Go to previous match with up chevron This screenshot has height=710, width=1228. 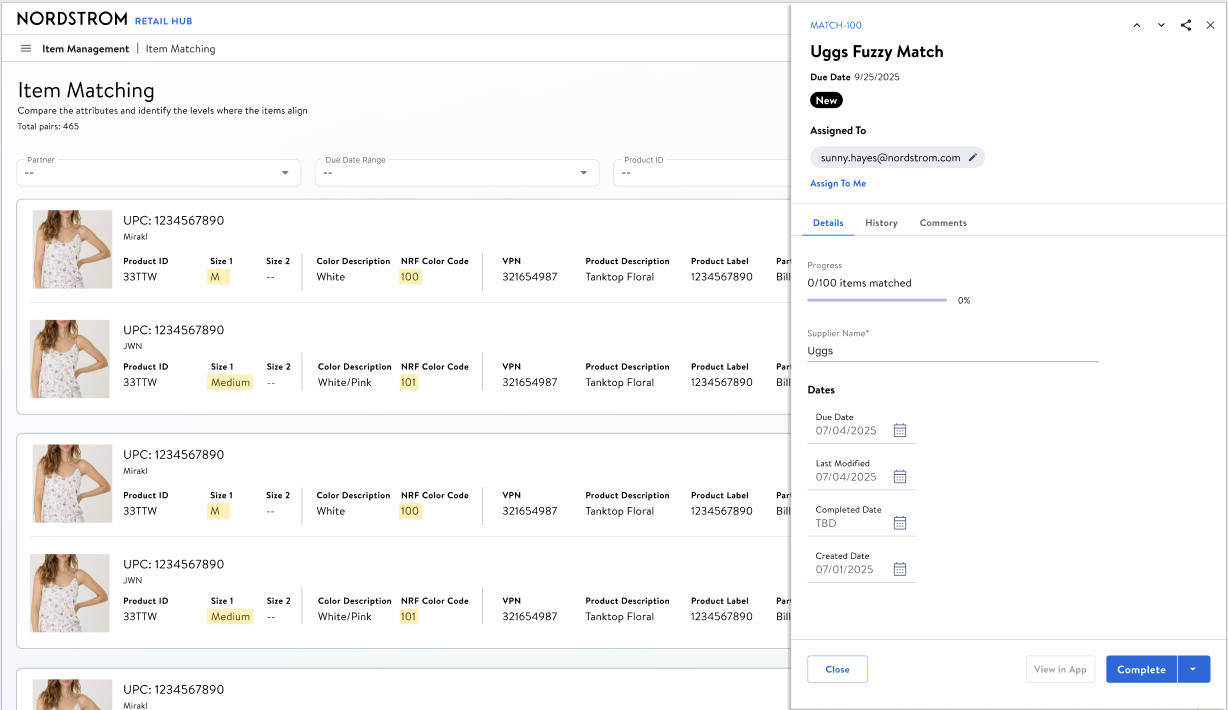pyautogui.click(x=1137, y=25)
